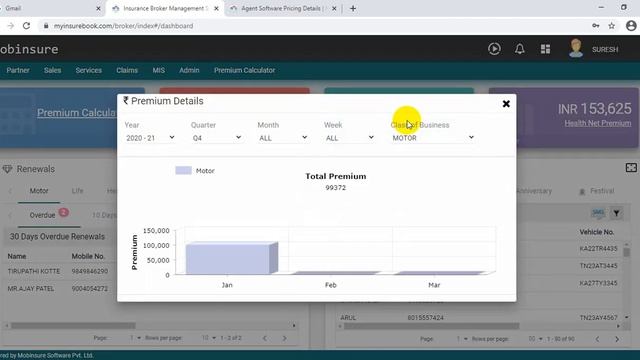Expand the panel with the fullscreen icon

(x=631, y=168)
